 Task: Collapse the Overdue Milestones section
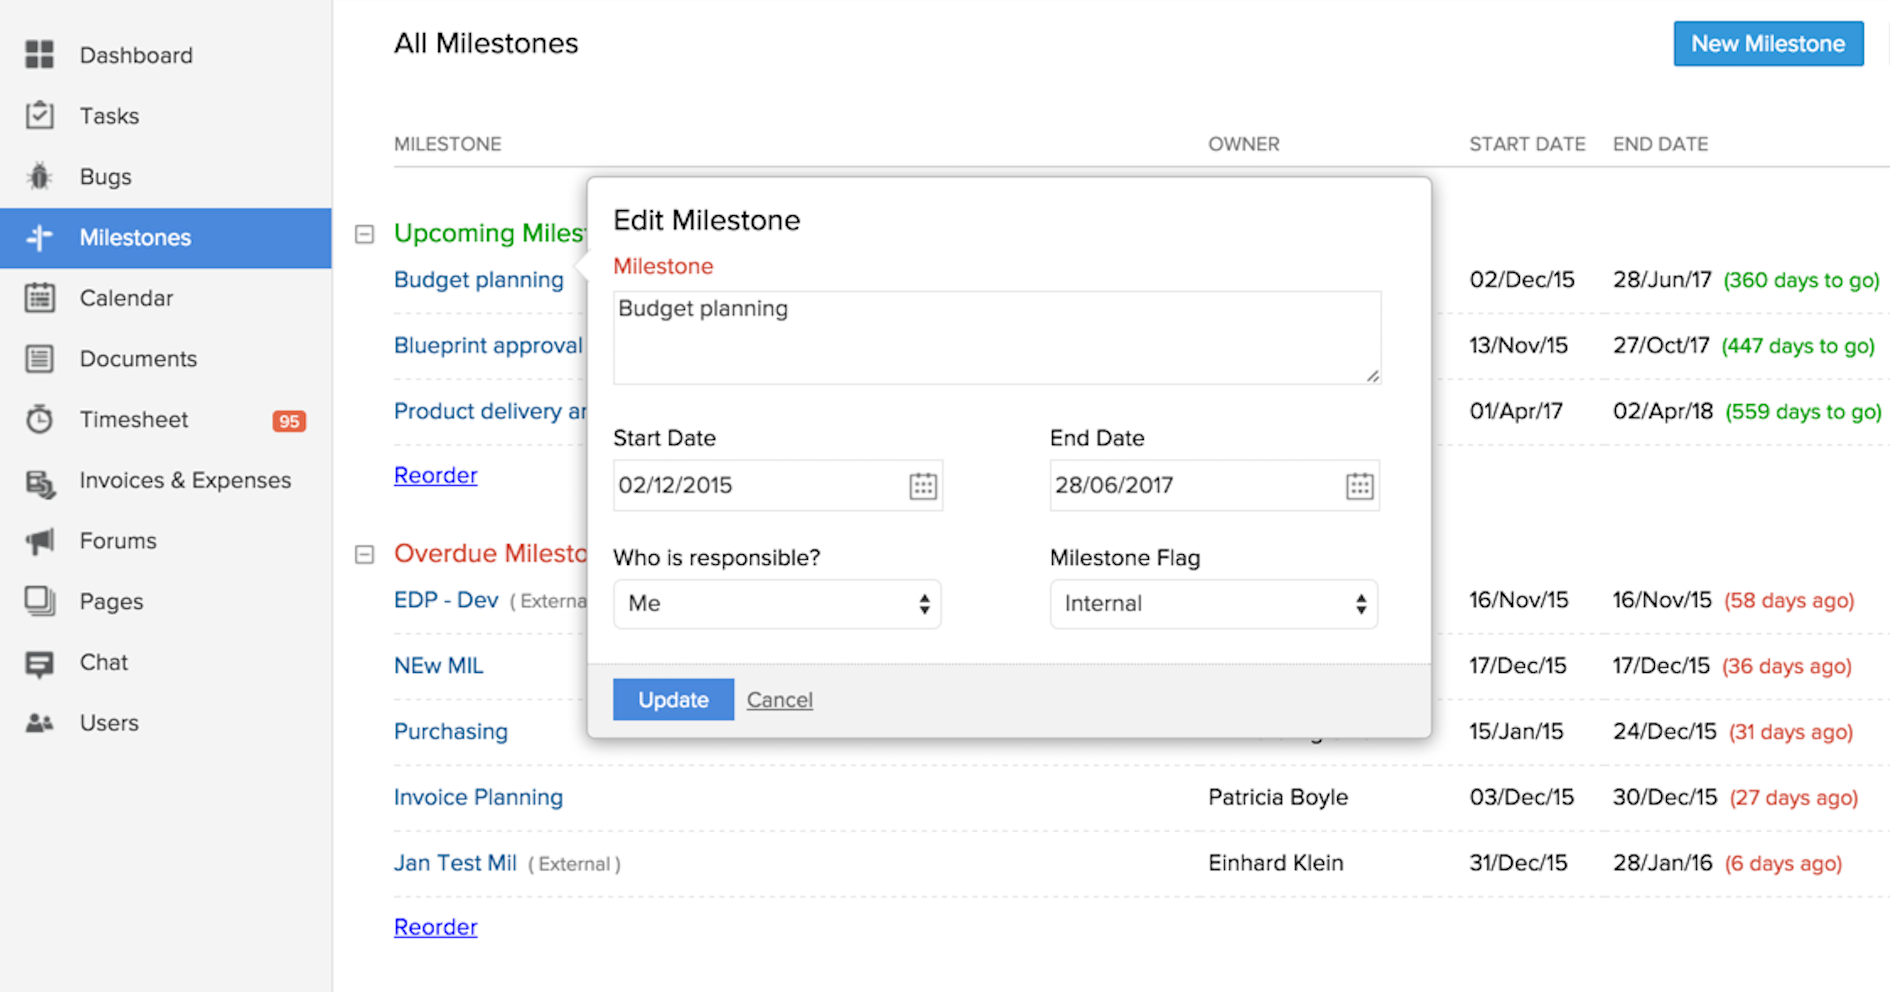coord(365,554)
